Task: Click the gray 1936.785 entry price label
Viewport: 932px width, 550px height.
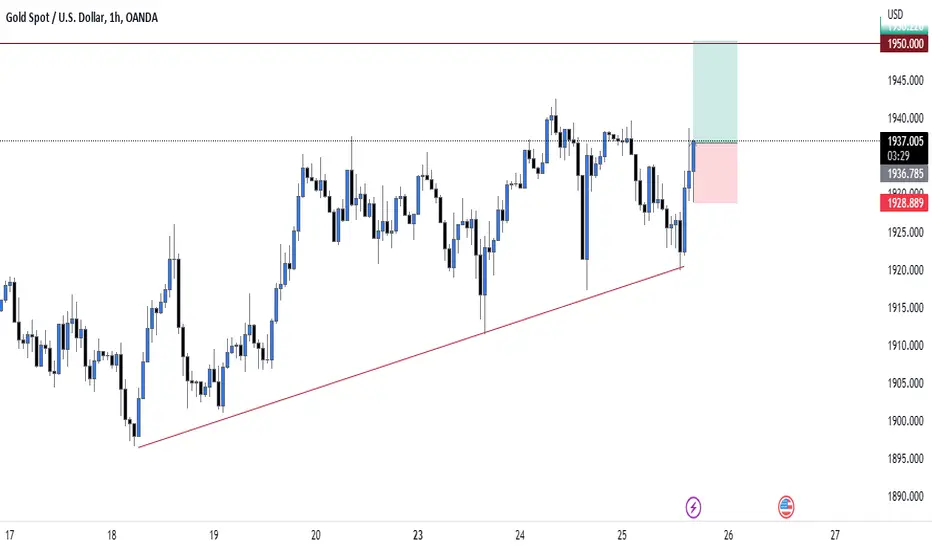Action: [x=904, y=174]
